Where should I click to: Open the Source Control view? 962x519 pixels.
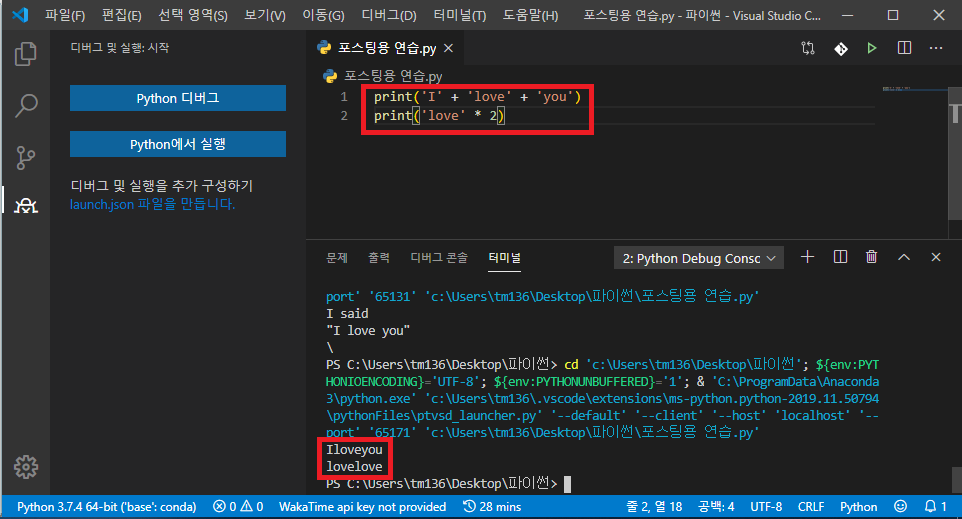[25, 158]
